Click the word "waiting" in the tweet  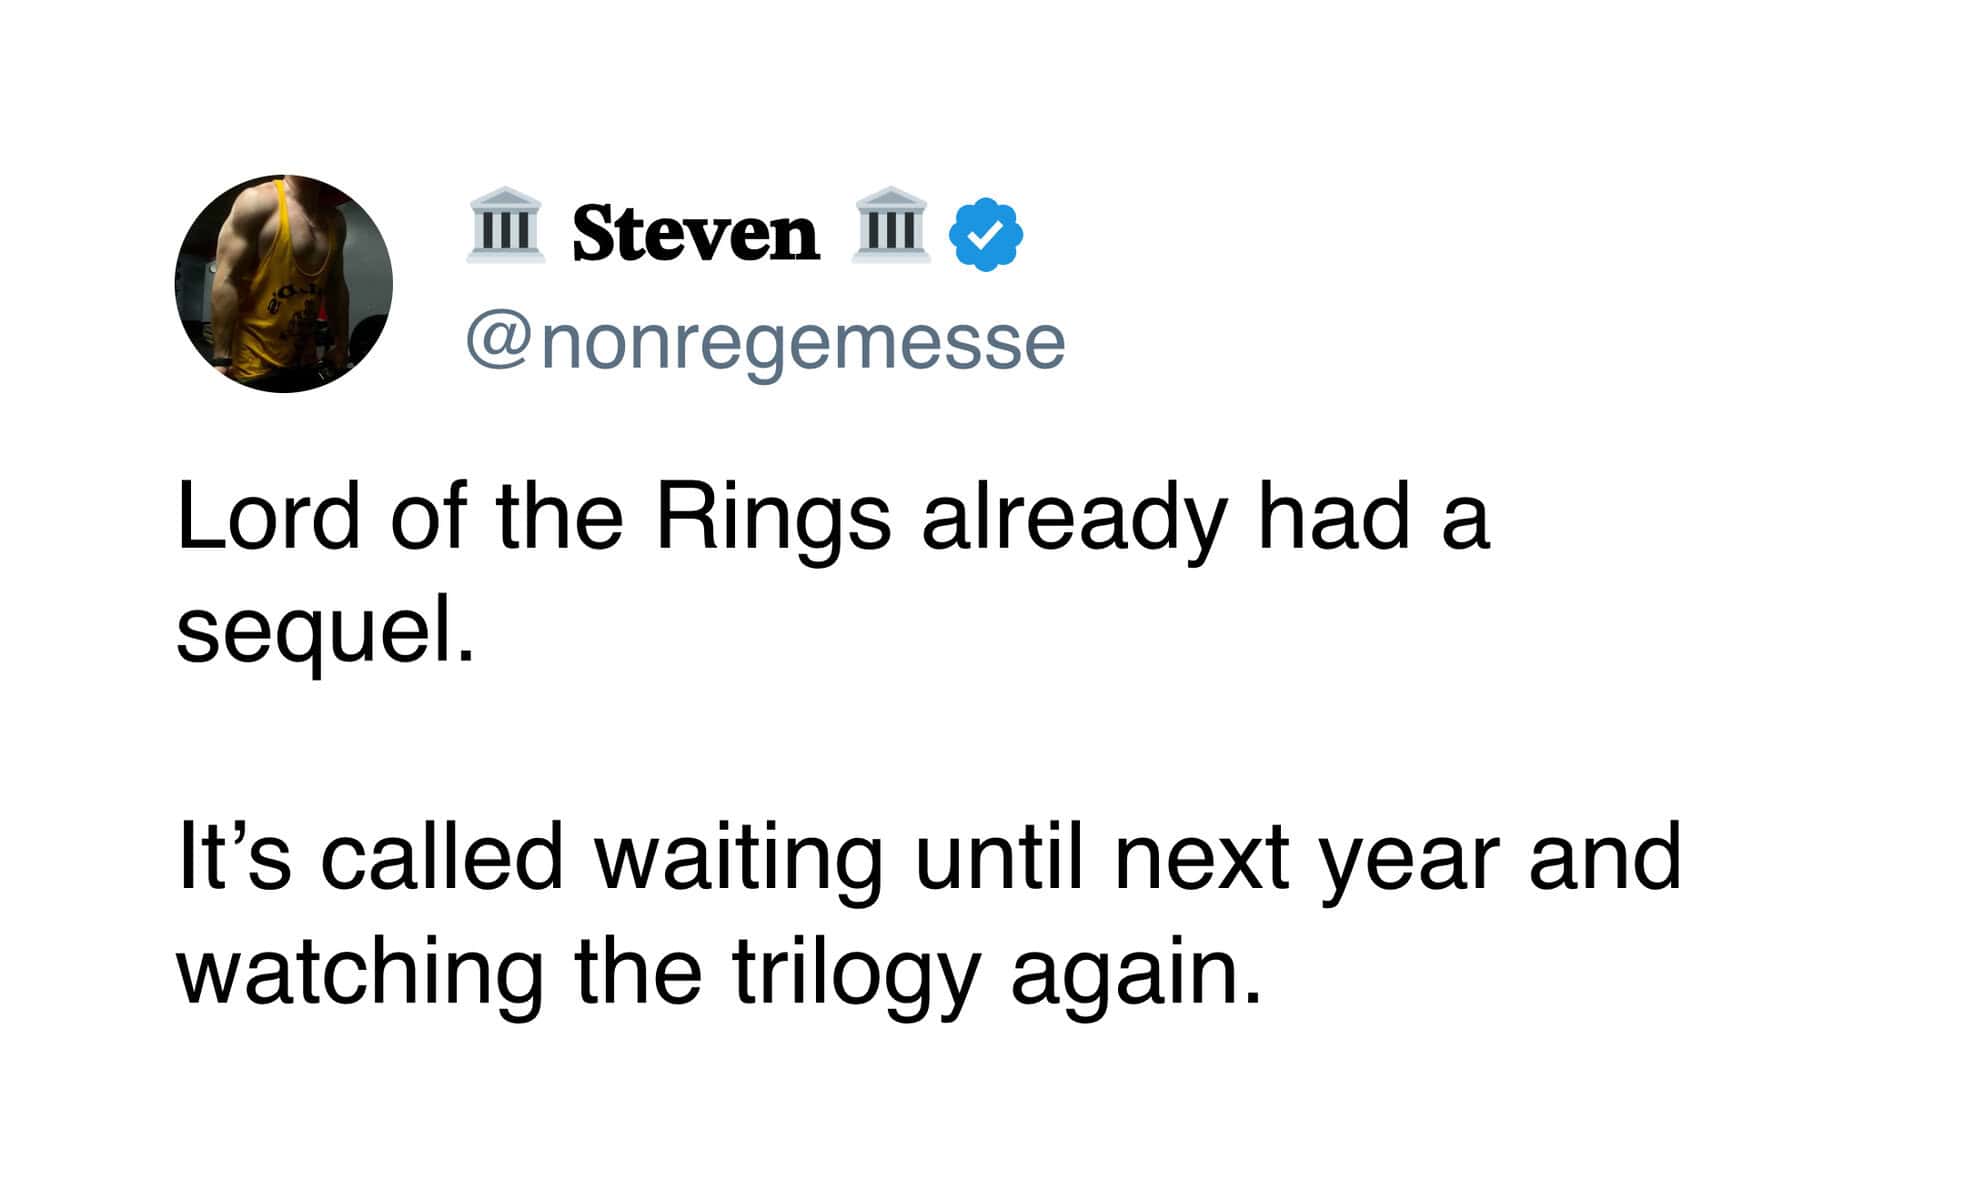click(739, 858)
